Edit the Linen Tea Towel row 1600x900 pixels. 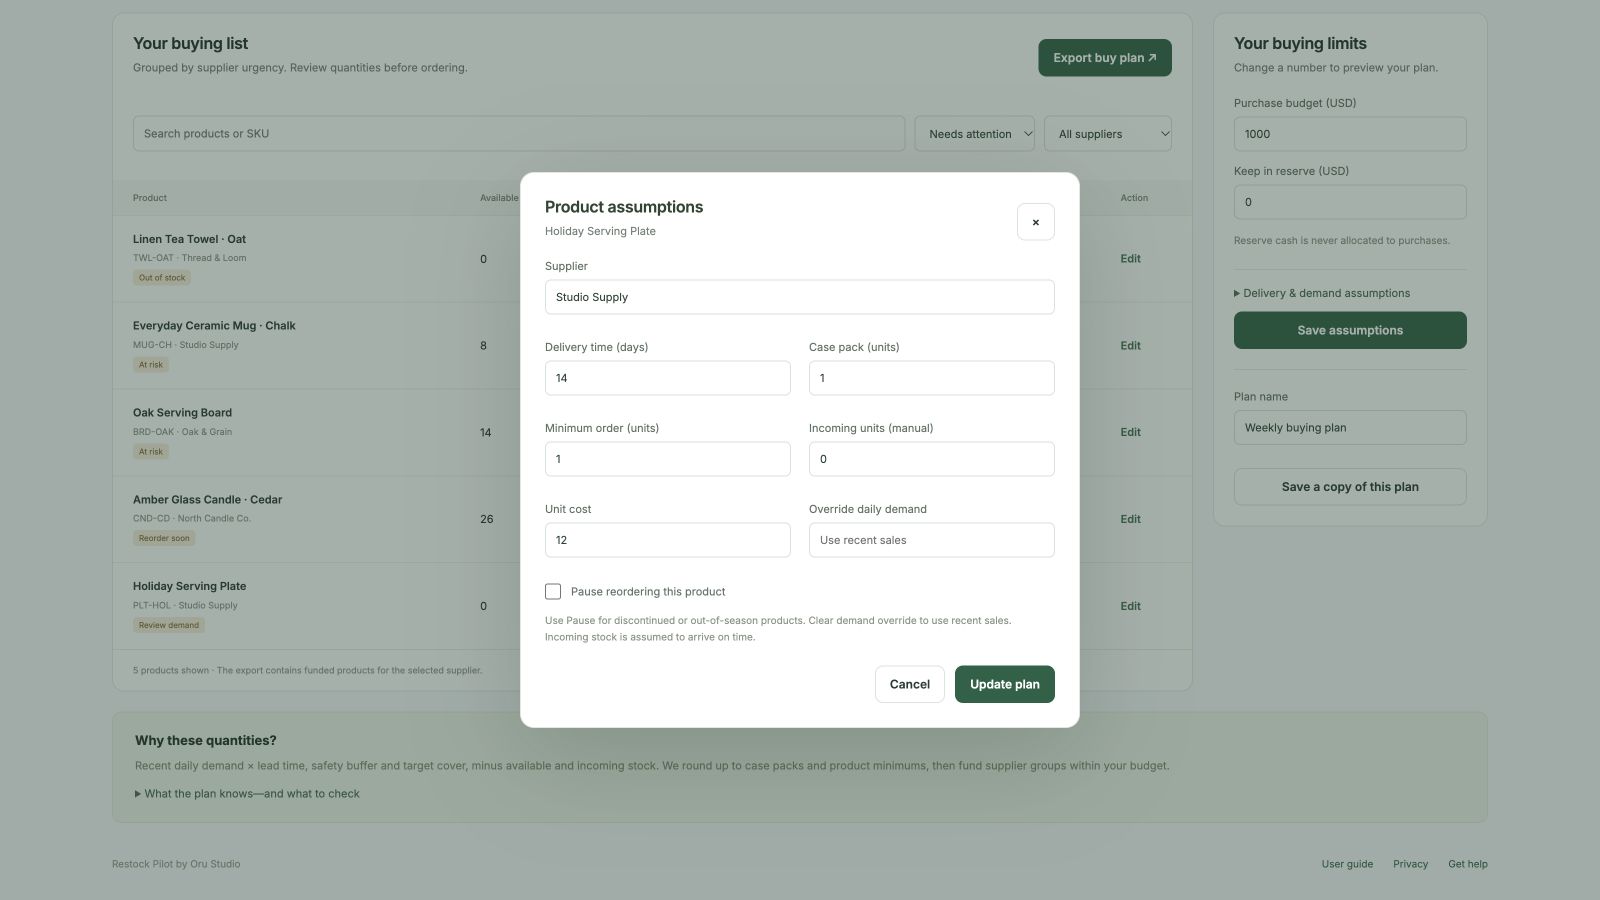(1130, 259)
